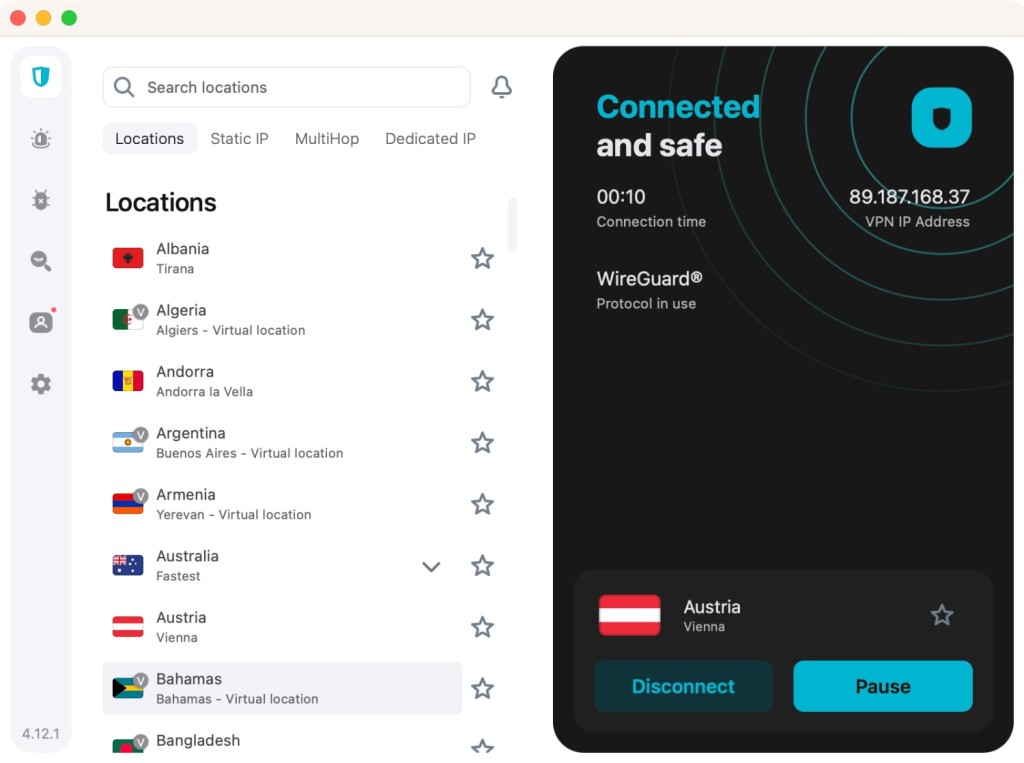Open the Antivirus bug icon
Screen dimensions: 1024x763
point(41,200)
